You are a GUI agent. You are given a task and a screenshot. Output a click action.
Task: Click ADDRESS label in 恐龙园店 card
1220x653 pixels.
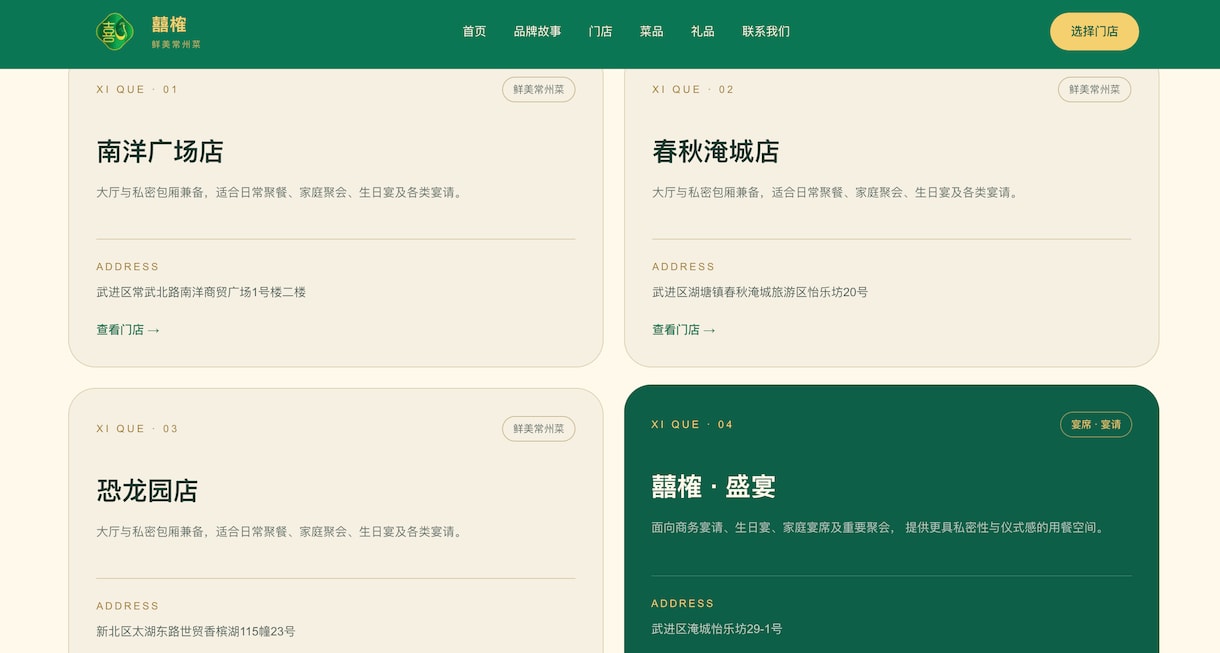click(x=128, y=605)
